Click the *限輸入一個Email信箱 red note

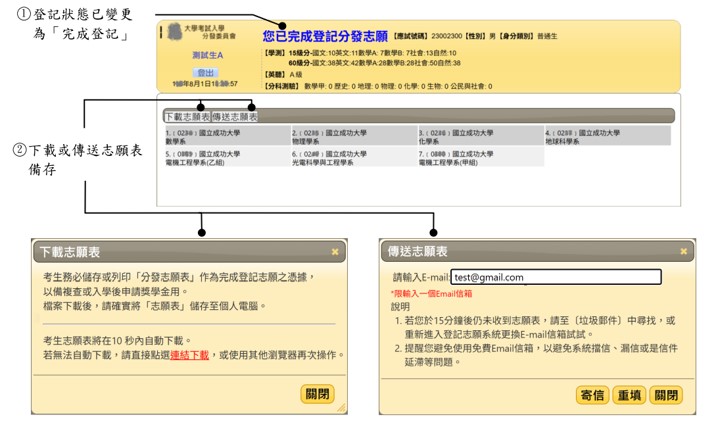pyautogui.click(x=431, y=294)
